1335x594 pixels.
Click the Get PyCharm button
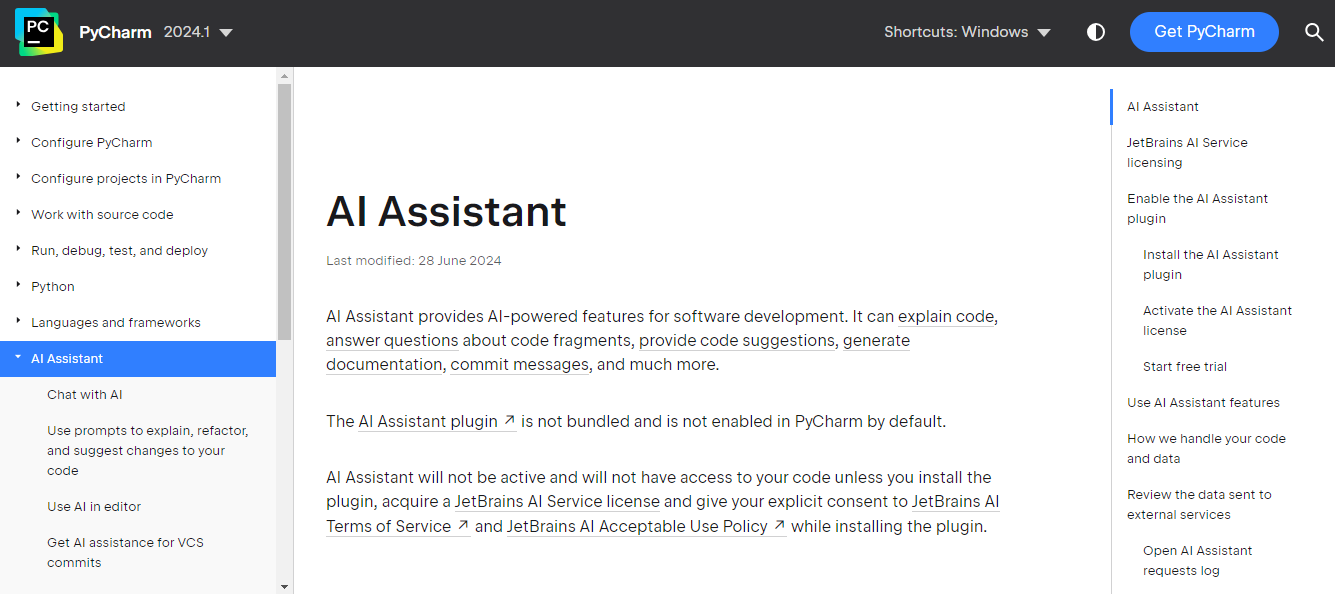pos(1204,32)
